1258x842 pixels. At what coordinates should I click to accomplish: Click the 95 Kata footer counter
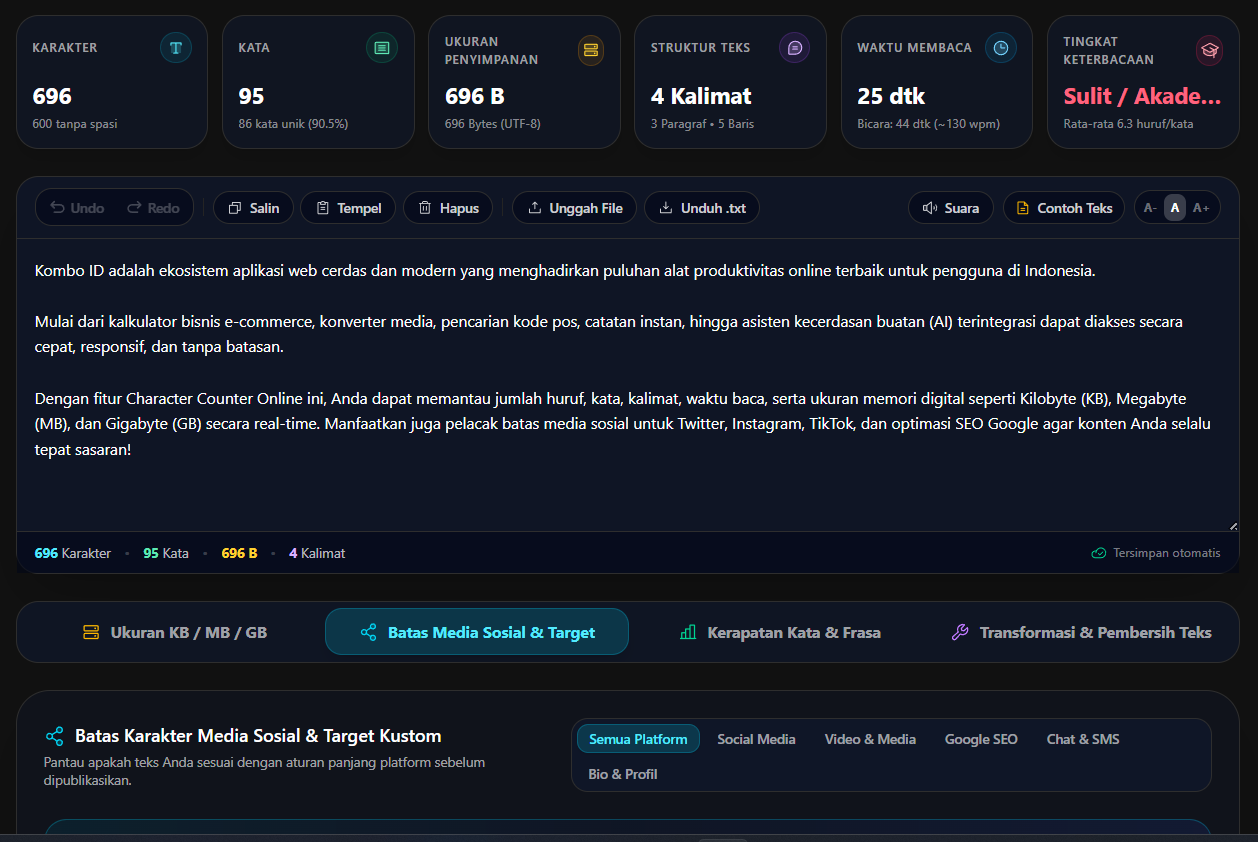pyautogui.click(x=166, y=553)
